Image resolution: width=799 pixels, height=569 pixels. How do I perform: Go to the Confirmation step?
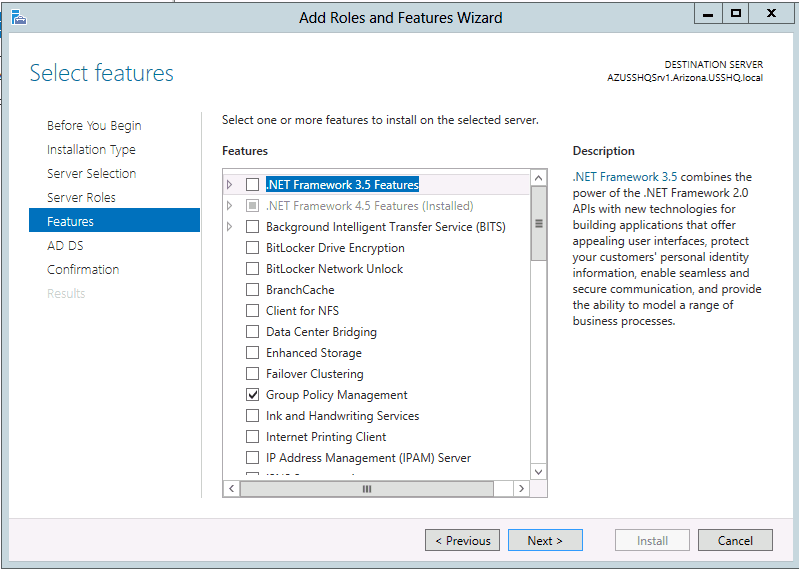point(83,269)
